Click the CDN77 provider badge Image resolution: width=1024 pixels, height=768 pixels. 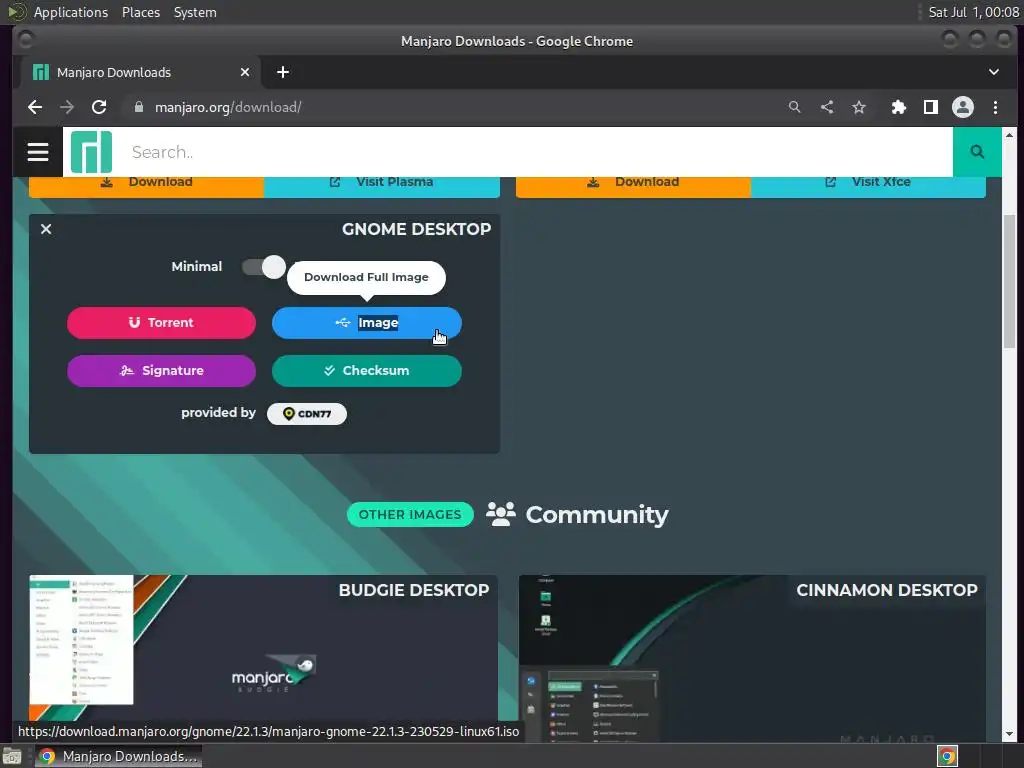307,413
